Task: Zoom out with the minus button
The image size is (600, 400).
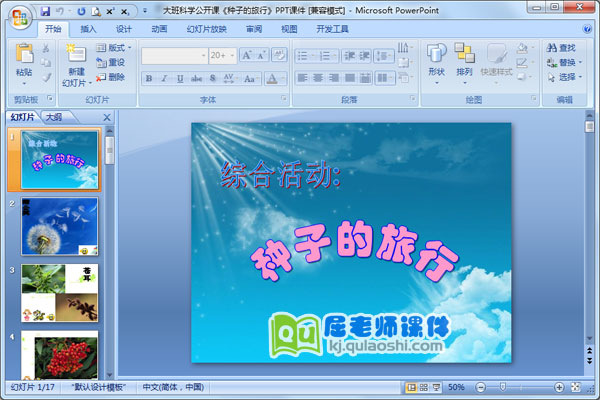Action: click(x=481, y=387)
